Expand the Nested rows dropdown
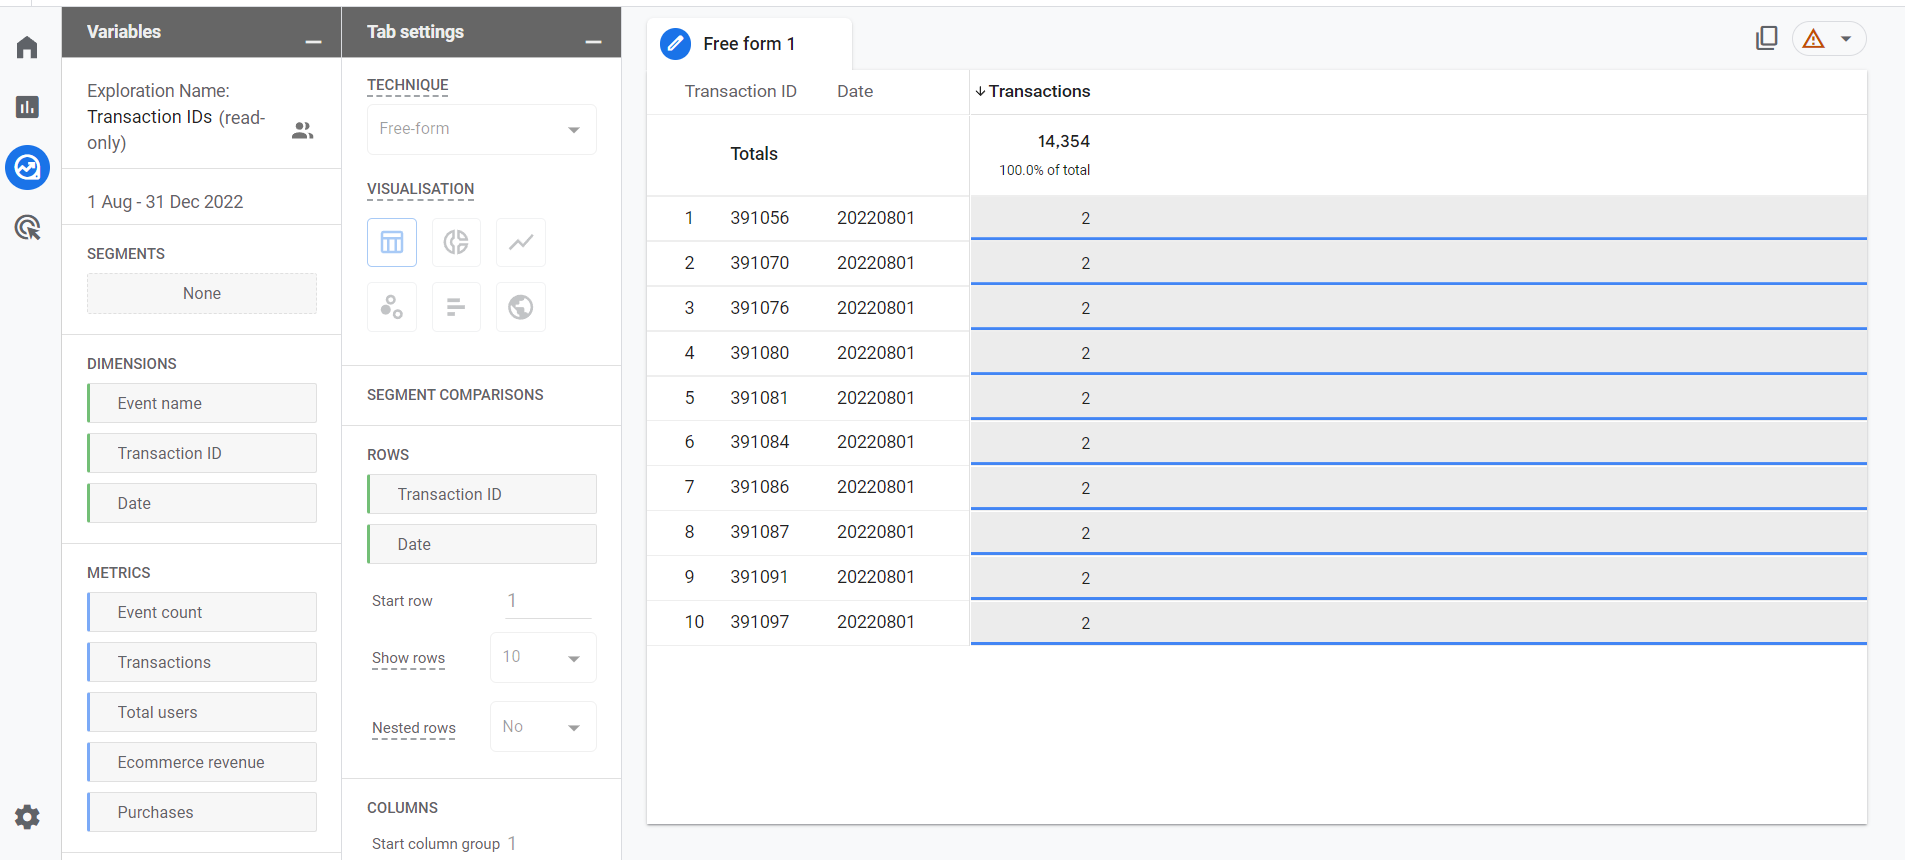 point(543,727)
